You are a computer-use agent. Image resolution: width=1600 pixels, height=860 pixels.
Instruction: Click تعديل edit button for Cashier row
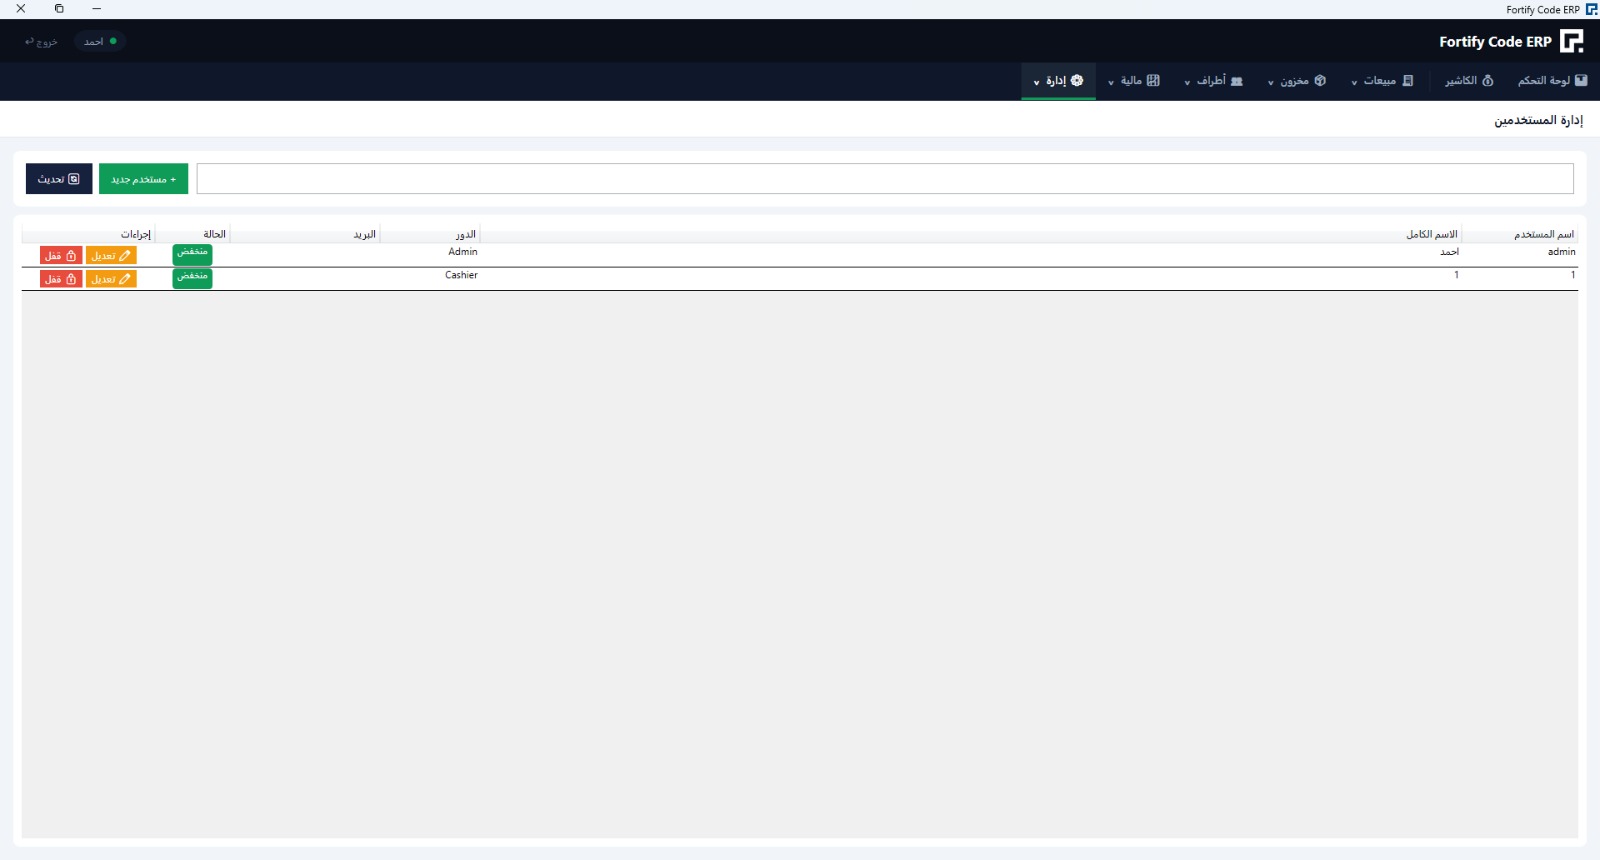tap(111, 279)
